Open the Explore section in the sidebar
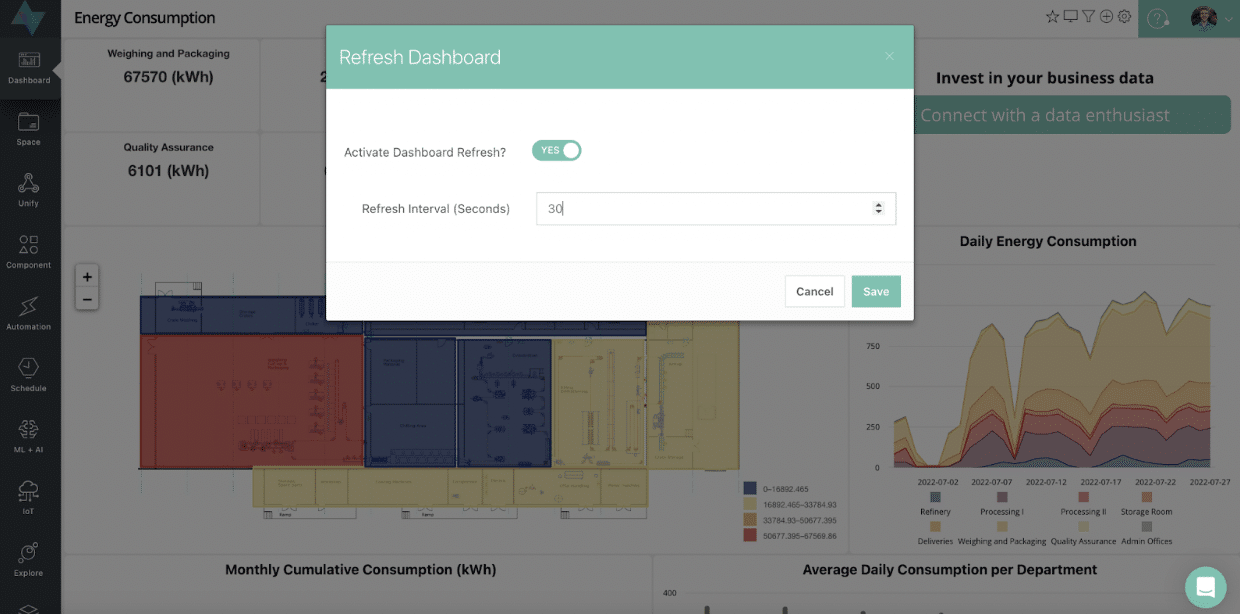This screenshot has height=614, width=1240. 29,560
